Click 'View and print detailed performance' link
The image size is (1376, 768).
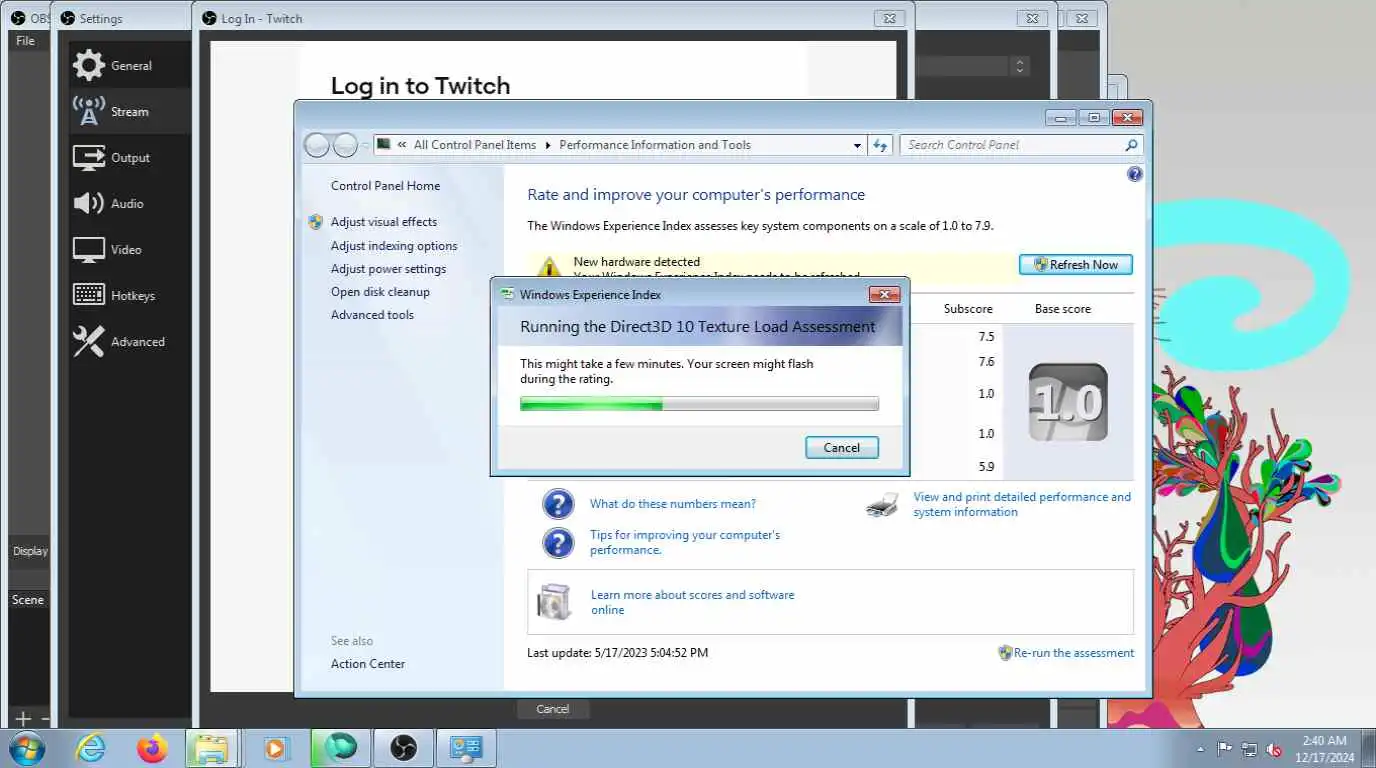(x=1022, y=504)
